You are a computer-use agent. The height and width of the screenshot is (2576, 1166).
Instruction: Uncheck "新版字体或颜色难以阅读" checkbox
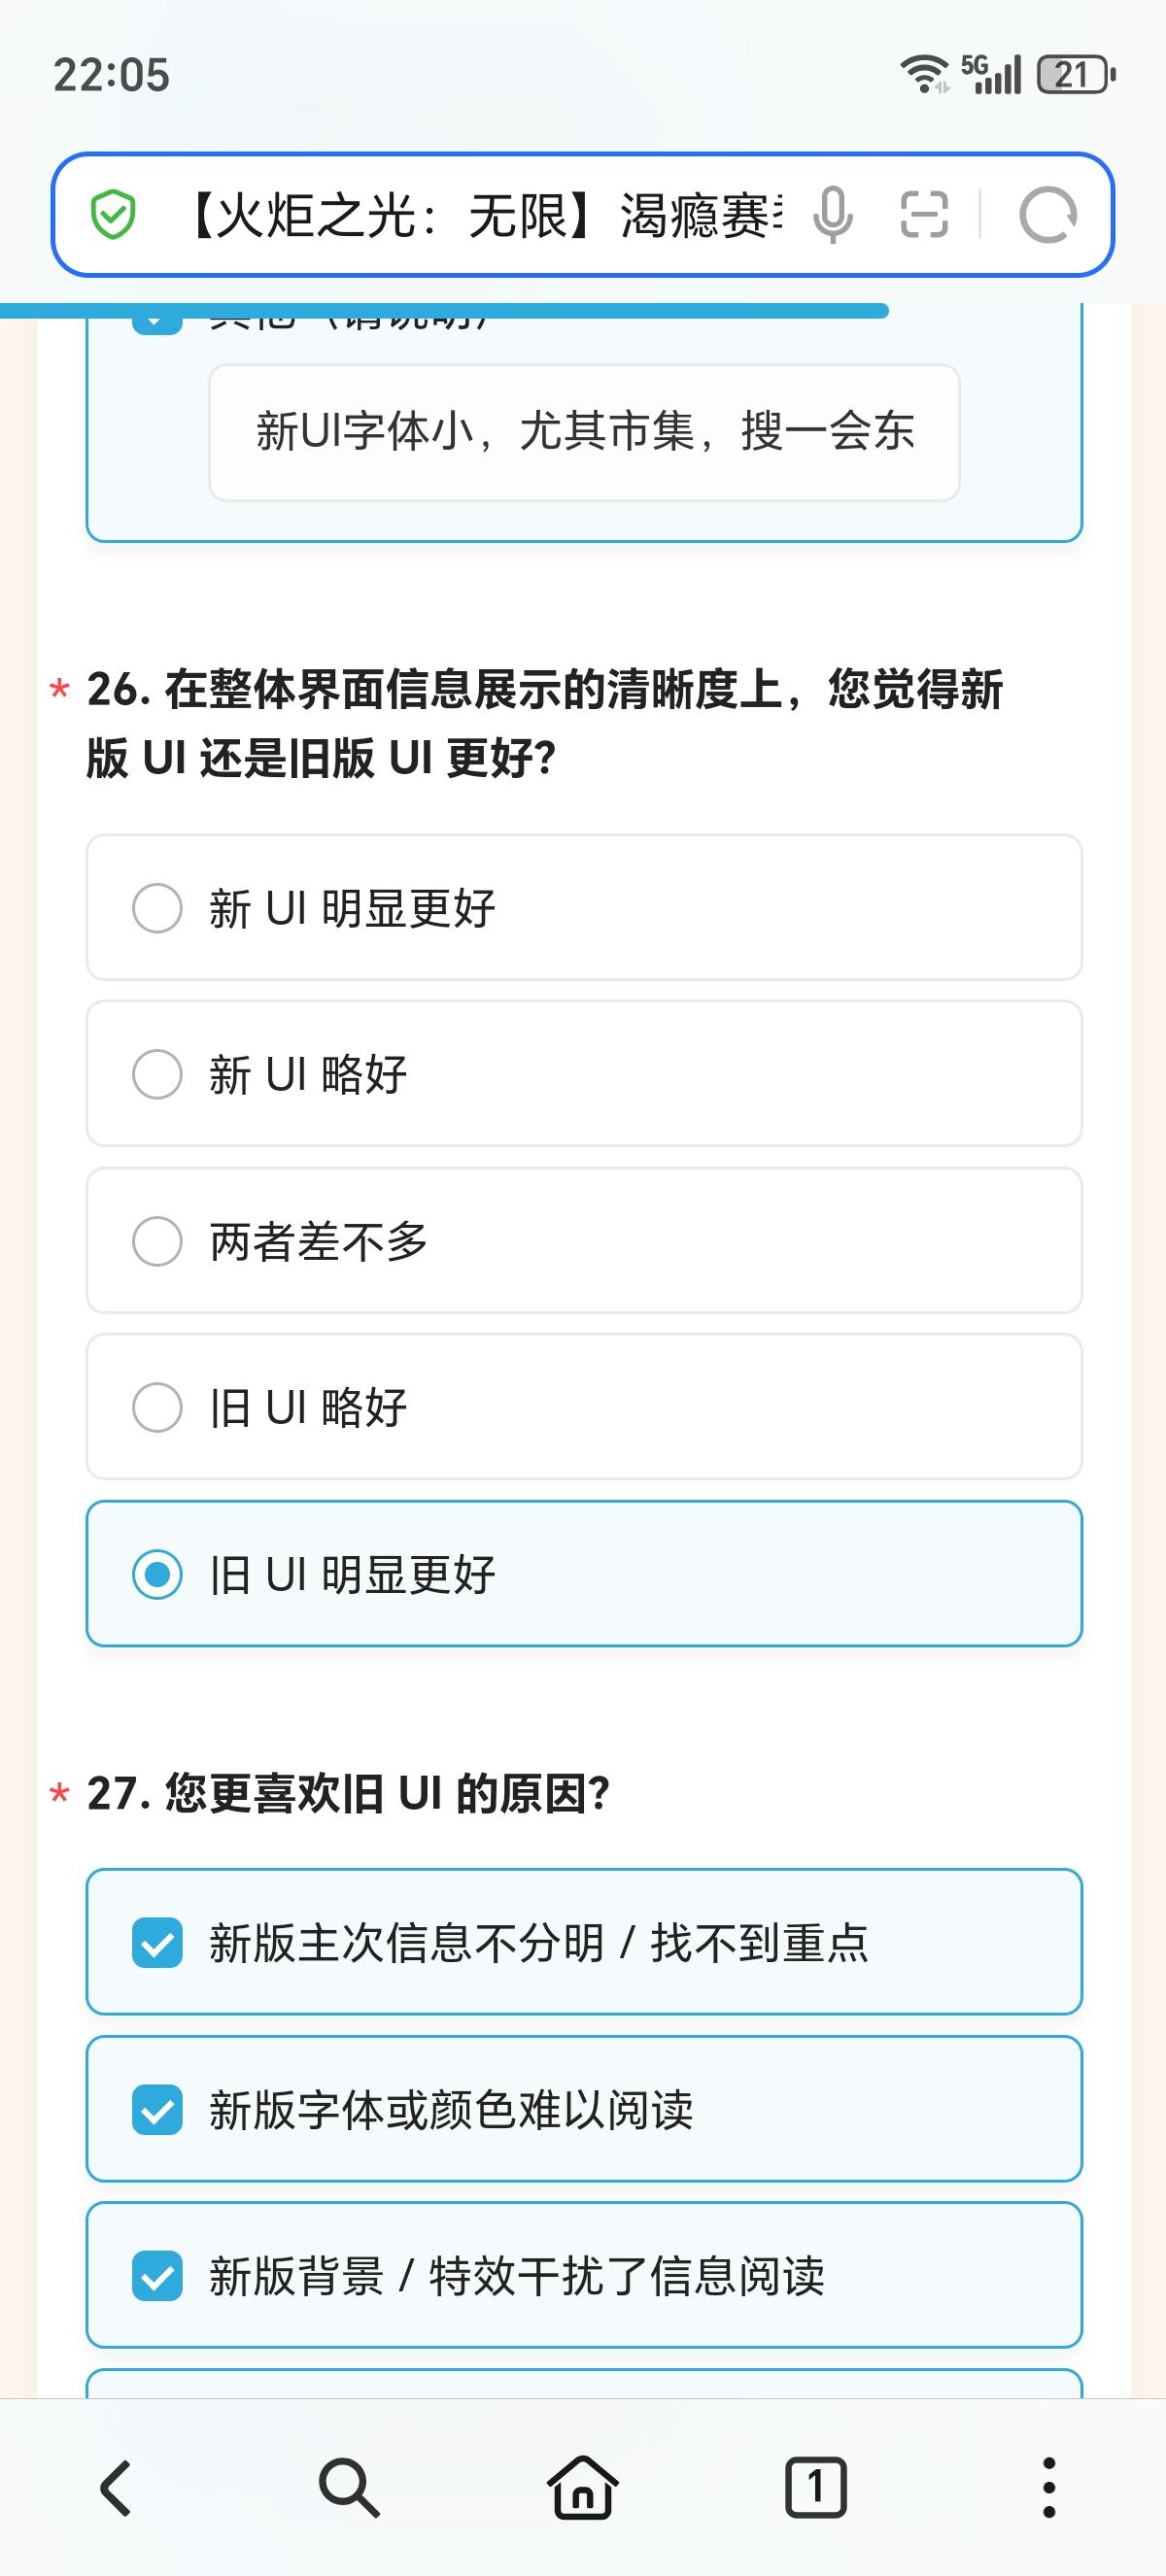[x=157, y=2110]
